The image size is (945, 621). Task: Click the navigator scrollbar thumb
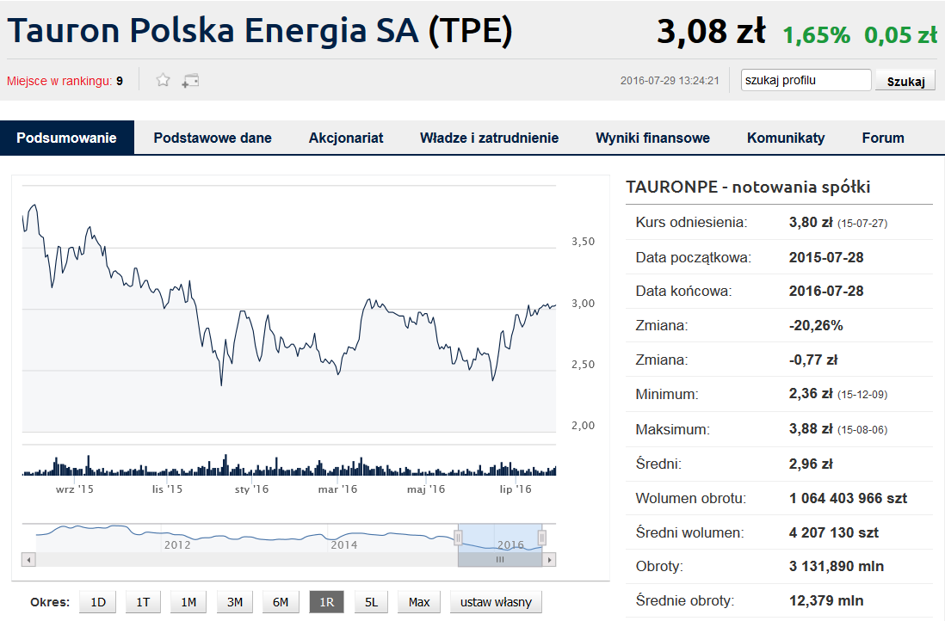pos(500,560)
